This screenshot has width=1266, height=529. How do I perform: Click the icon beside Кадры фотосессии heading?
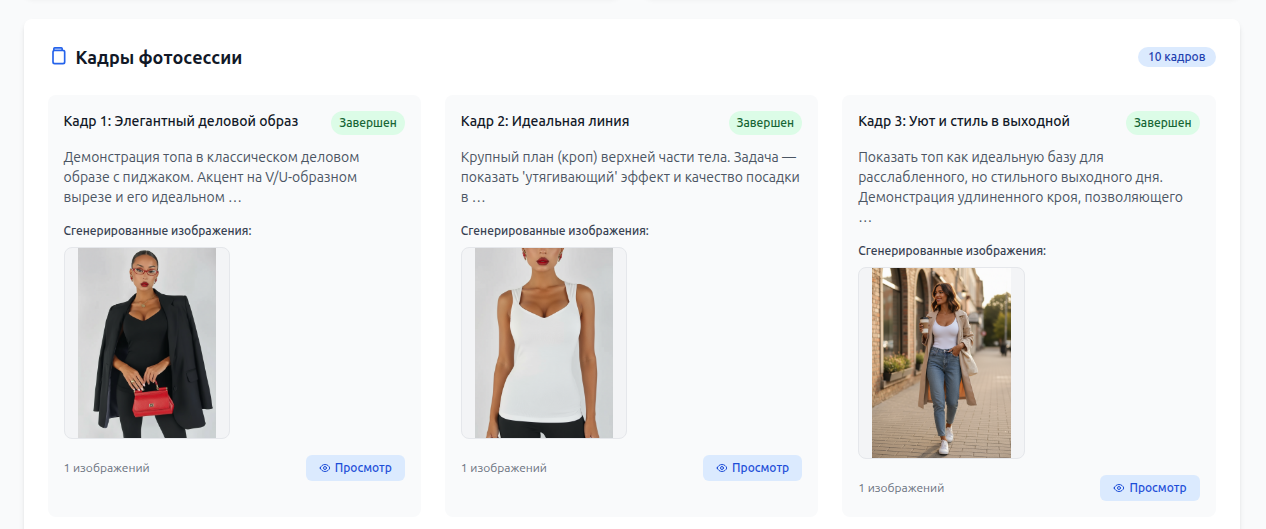(x=59, y=57)
